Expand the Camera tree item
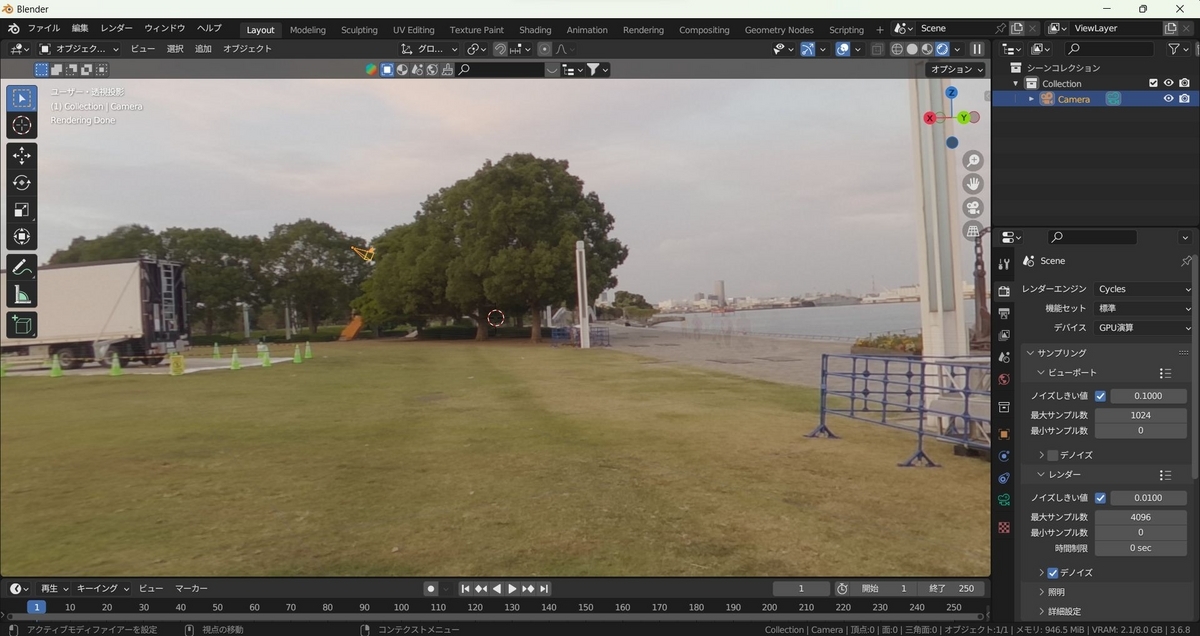1200x636 pixels. [1031, 99]
